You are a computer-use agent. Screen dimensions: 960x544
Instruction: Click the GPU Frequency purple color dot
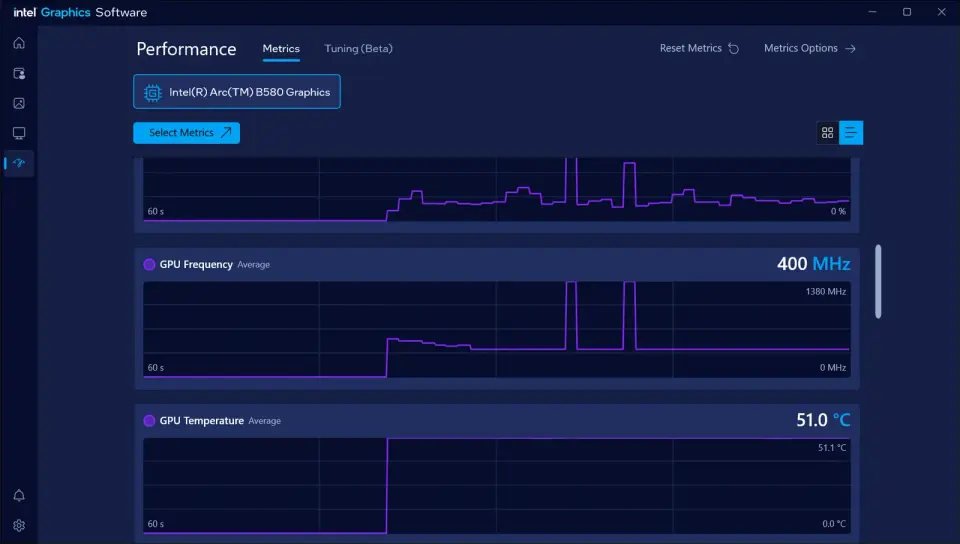pos(149,264)
